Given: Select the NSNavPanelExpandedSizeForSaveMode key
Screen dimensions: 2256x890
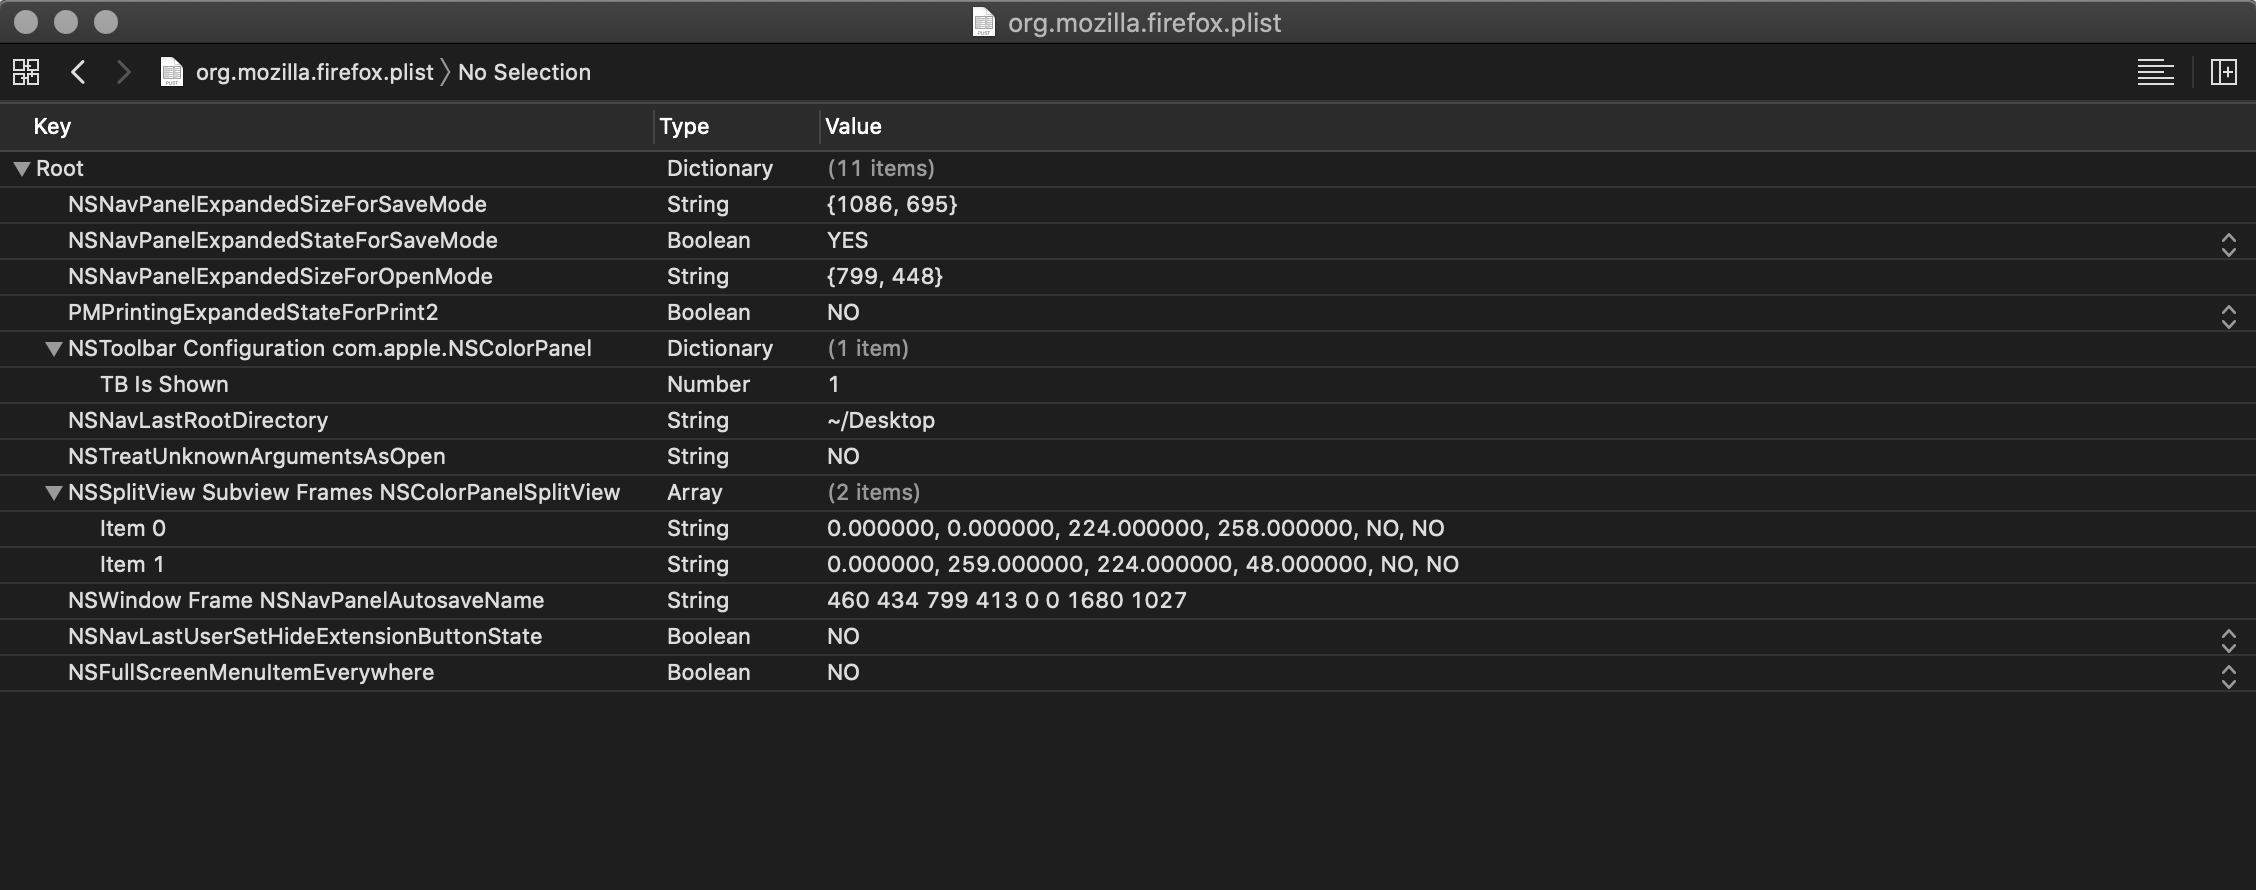Looking at the screenshot, I should (x=277, y=204).
